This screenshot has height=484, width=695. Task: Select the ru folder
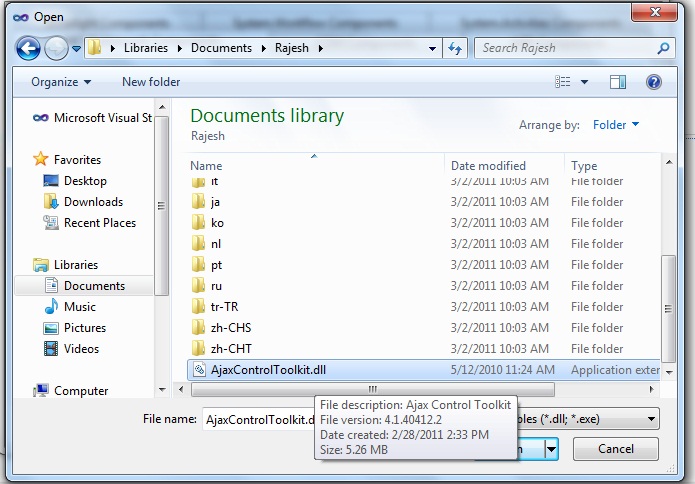click(x=423, y=286)
